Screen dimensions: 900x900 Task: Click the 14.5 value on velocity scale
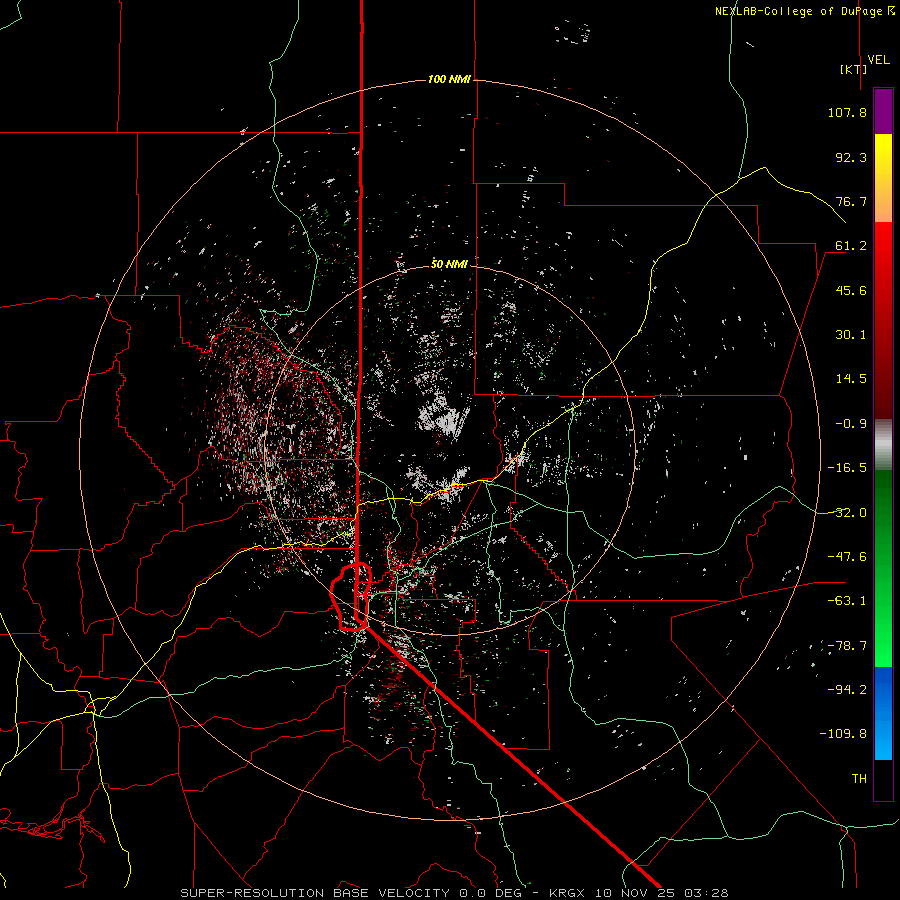tap(851, 379)
